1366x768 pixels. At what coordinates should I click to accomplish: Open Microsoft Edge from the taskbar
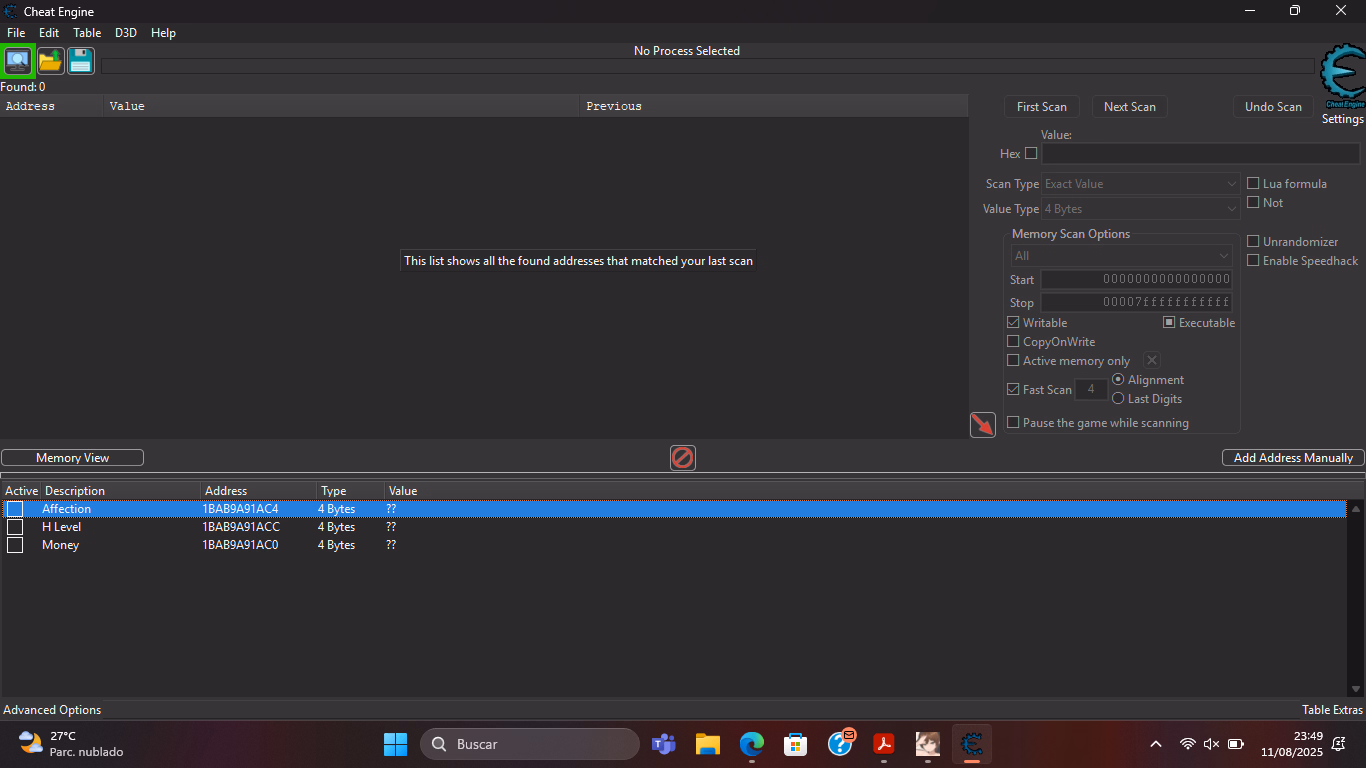(752, 744)
